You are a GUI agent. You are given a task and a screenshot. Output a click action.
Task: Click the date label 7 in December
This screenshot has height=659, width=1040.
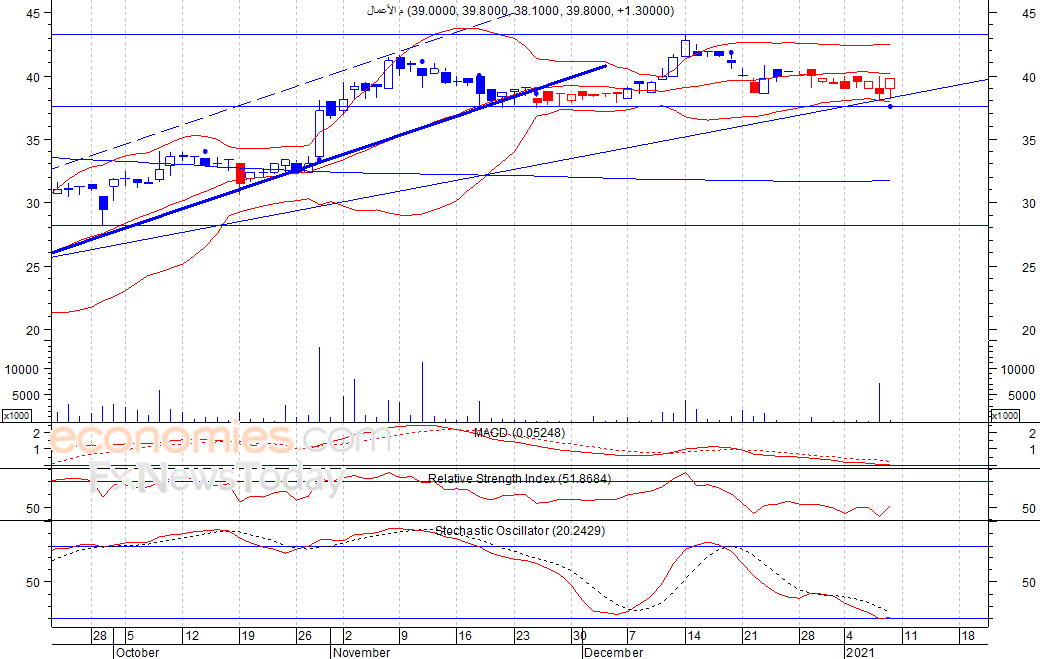tap(632, 636)
